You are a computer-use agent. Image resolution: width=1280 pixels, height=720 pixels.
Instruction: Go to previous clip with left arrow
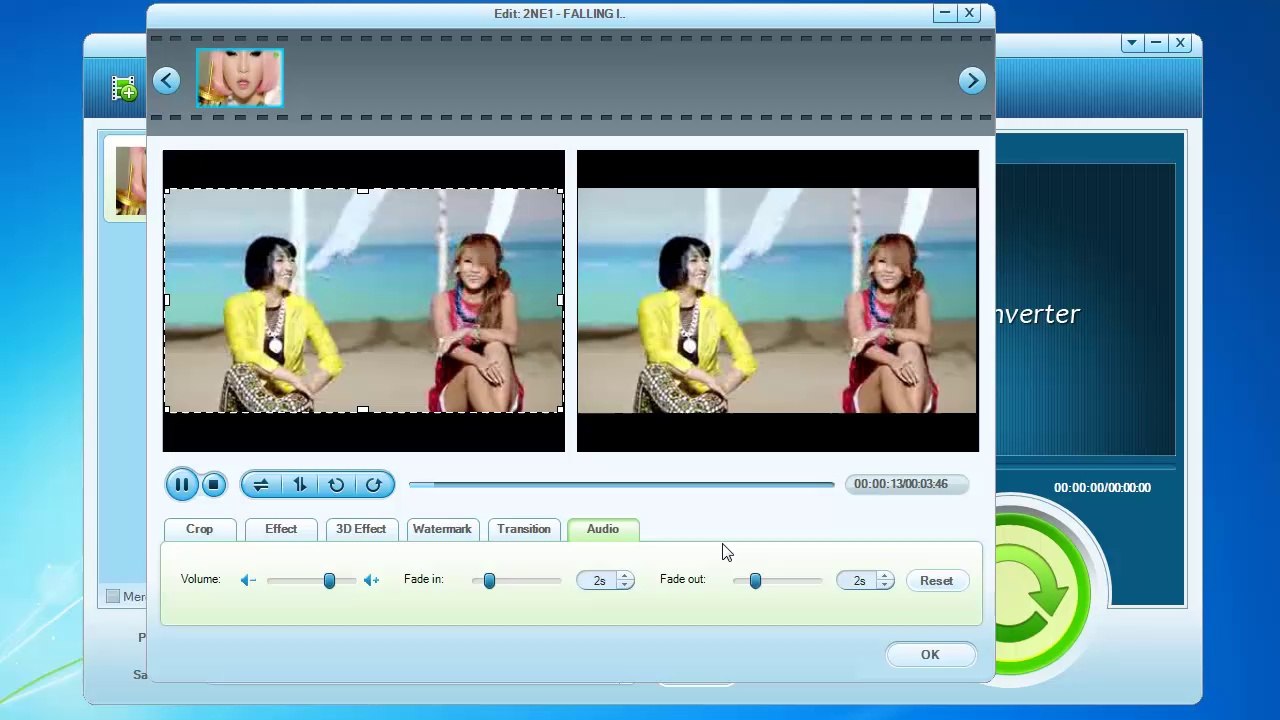[x=167, y=81]
